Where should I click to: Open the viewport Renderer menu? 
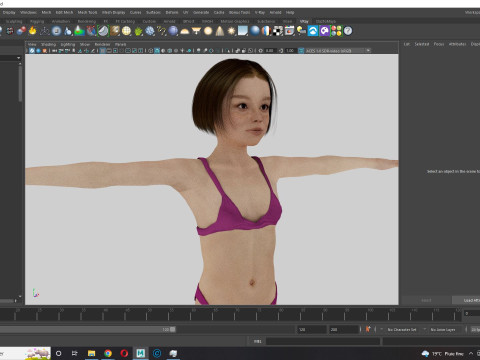[102, 44]
